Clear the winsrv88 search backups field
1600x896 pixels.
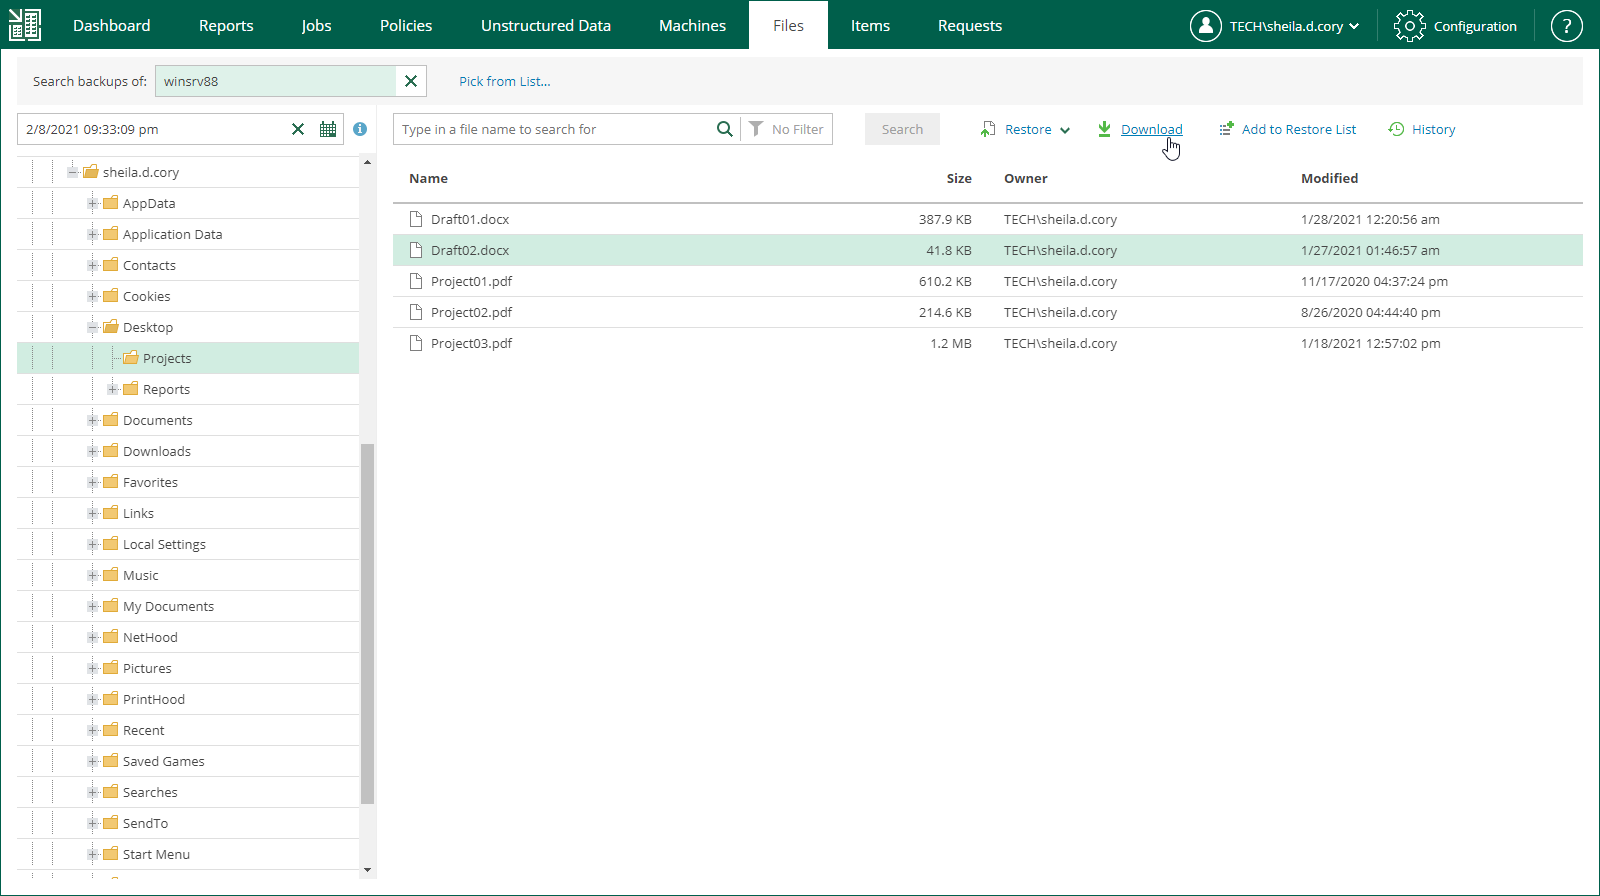click(x=411, y=81)
